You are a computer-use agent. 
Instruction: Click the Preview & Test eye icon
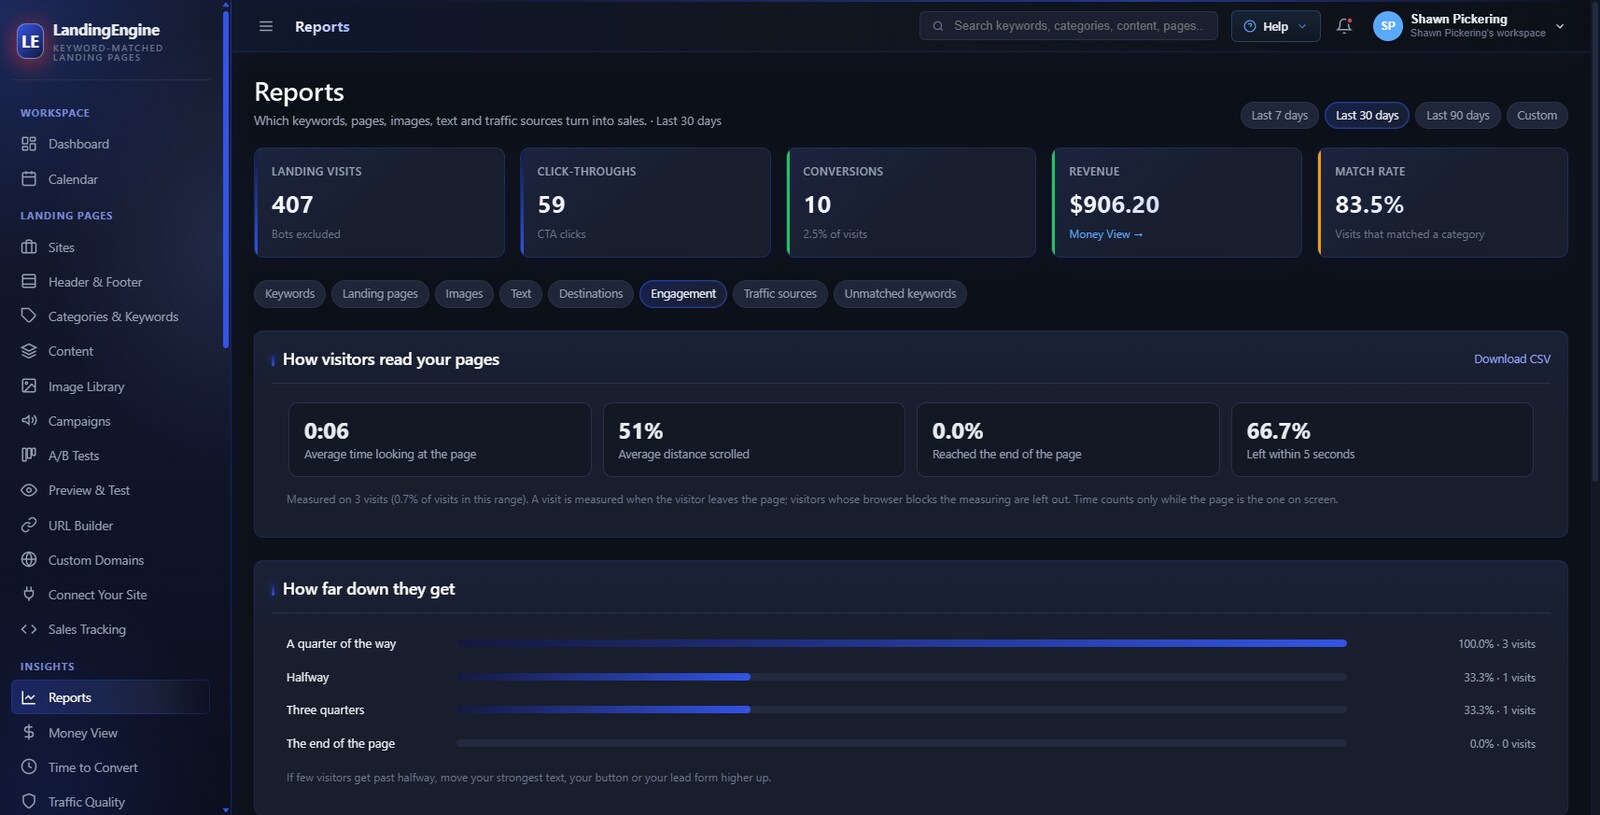point(29,490)
